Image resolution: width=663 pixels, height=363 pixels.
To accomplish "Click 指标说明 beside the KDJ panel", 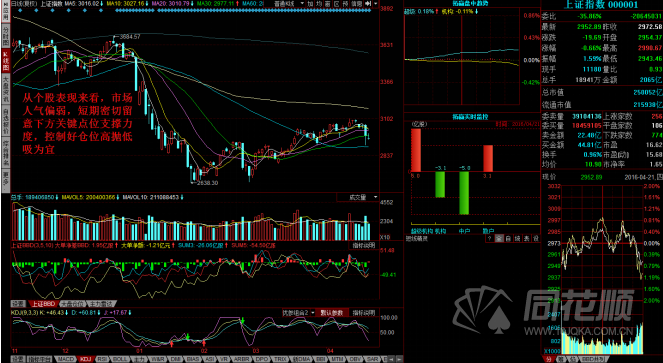I will (x=364, y=313).
